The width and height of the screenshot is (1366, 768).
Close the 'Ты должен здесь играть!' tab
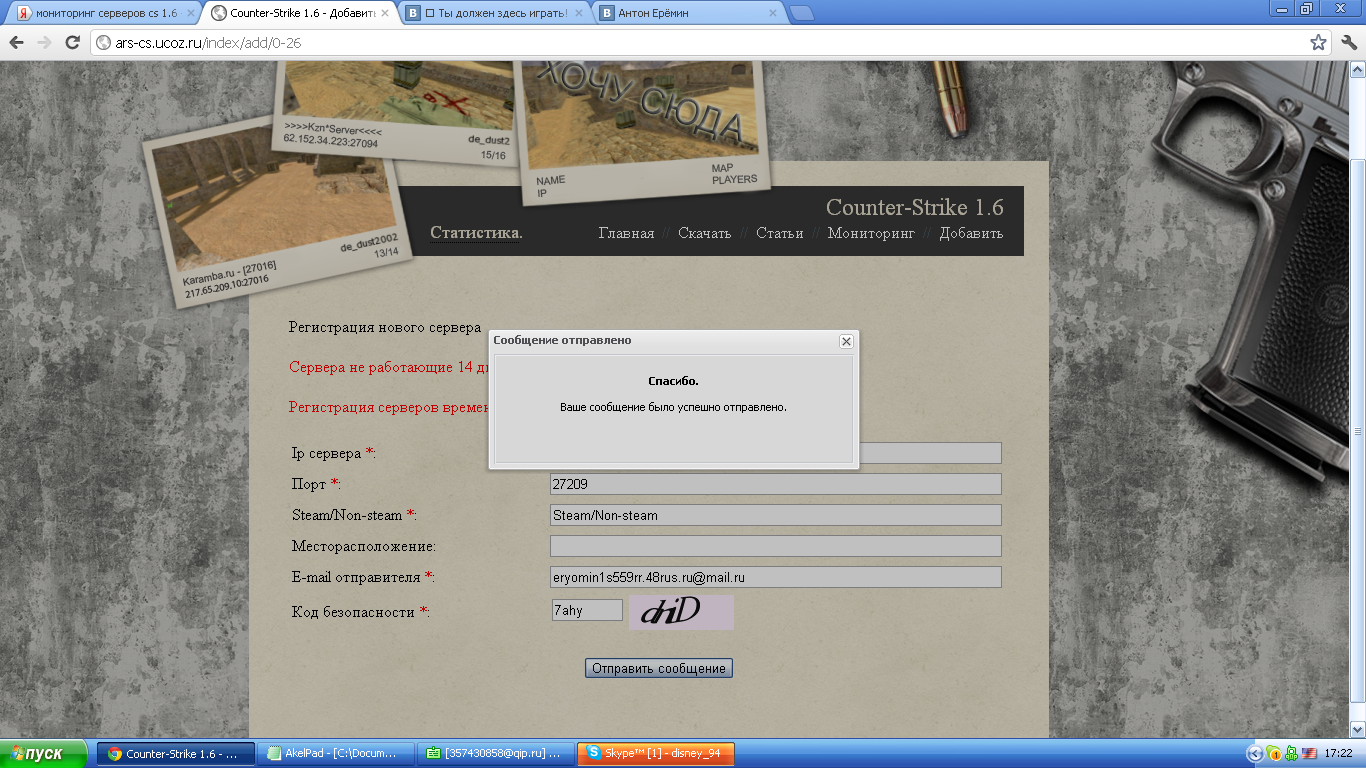tap(578, 14)
